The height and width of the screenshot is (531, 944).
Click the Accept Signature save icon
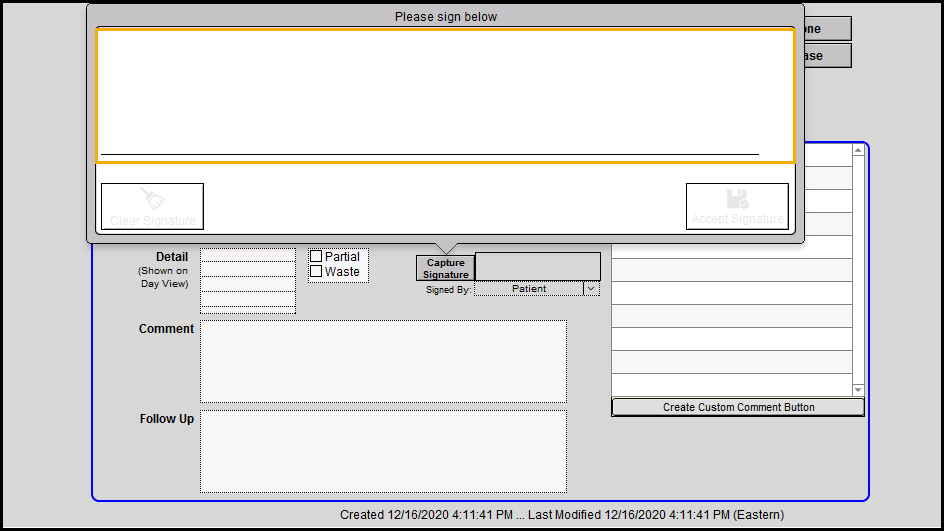coord(737,198)
